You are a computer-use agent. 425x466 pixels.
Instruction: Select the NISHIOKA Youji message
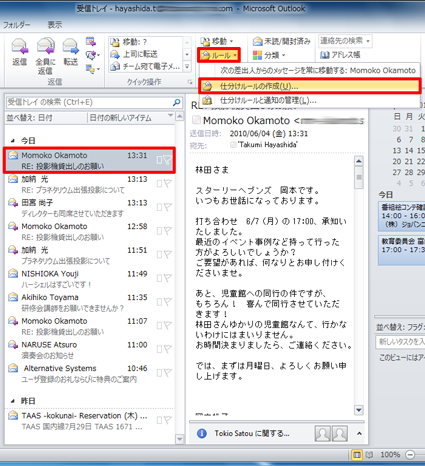click(89, 279)
